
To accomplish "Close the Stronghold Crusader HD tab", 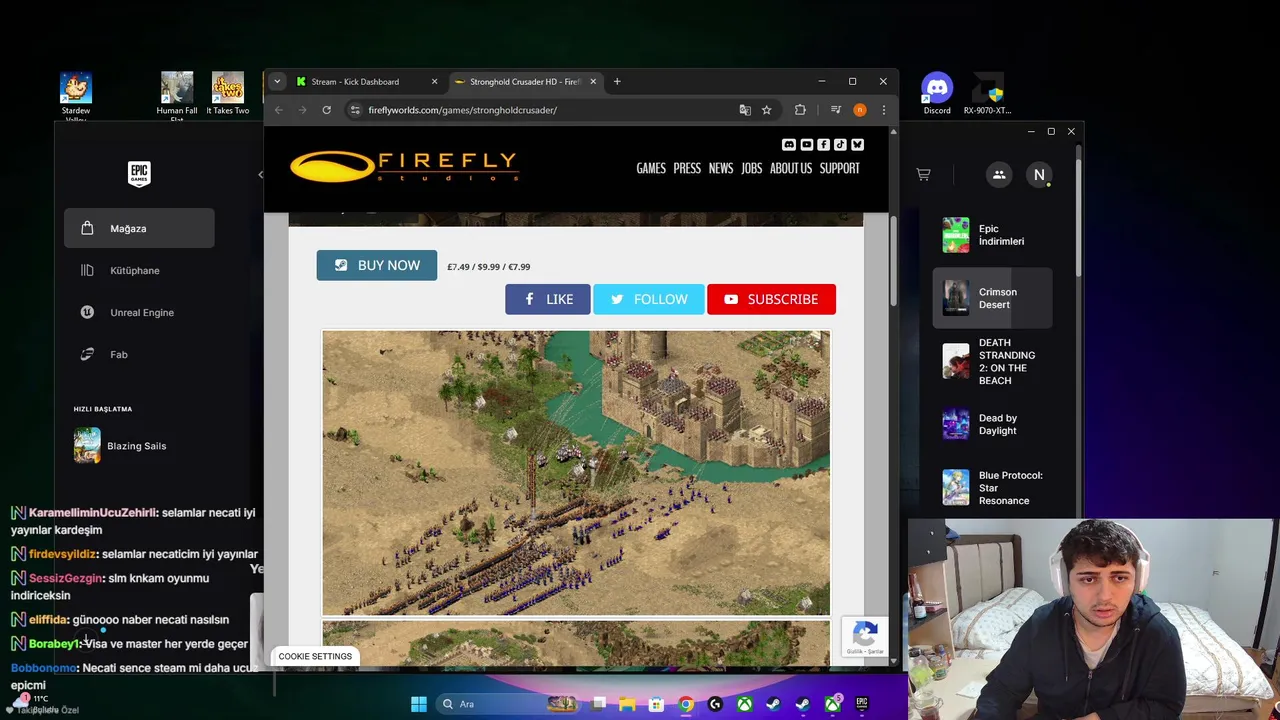I will 593,82.
